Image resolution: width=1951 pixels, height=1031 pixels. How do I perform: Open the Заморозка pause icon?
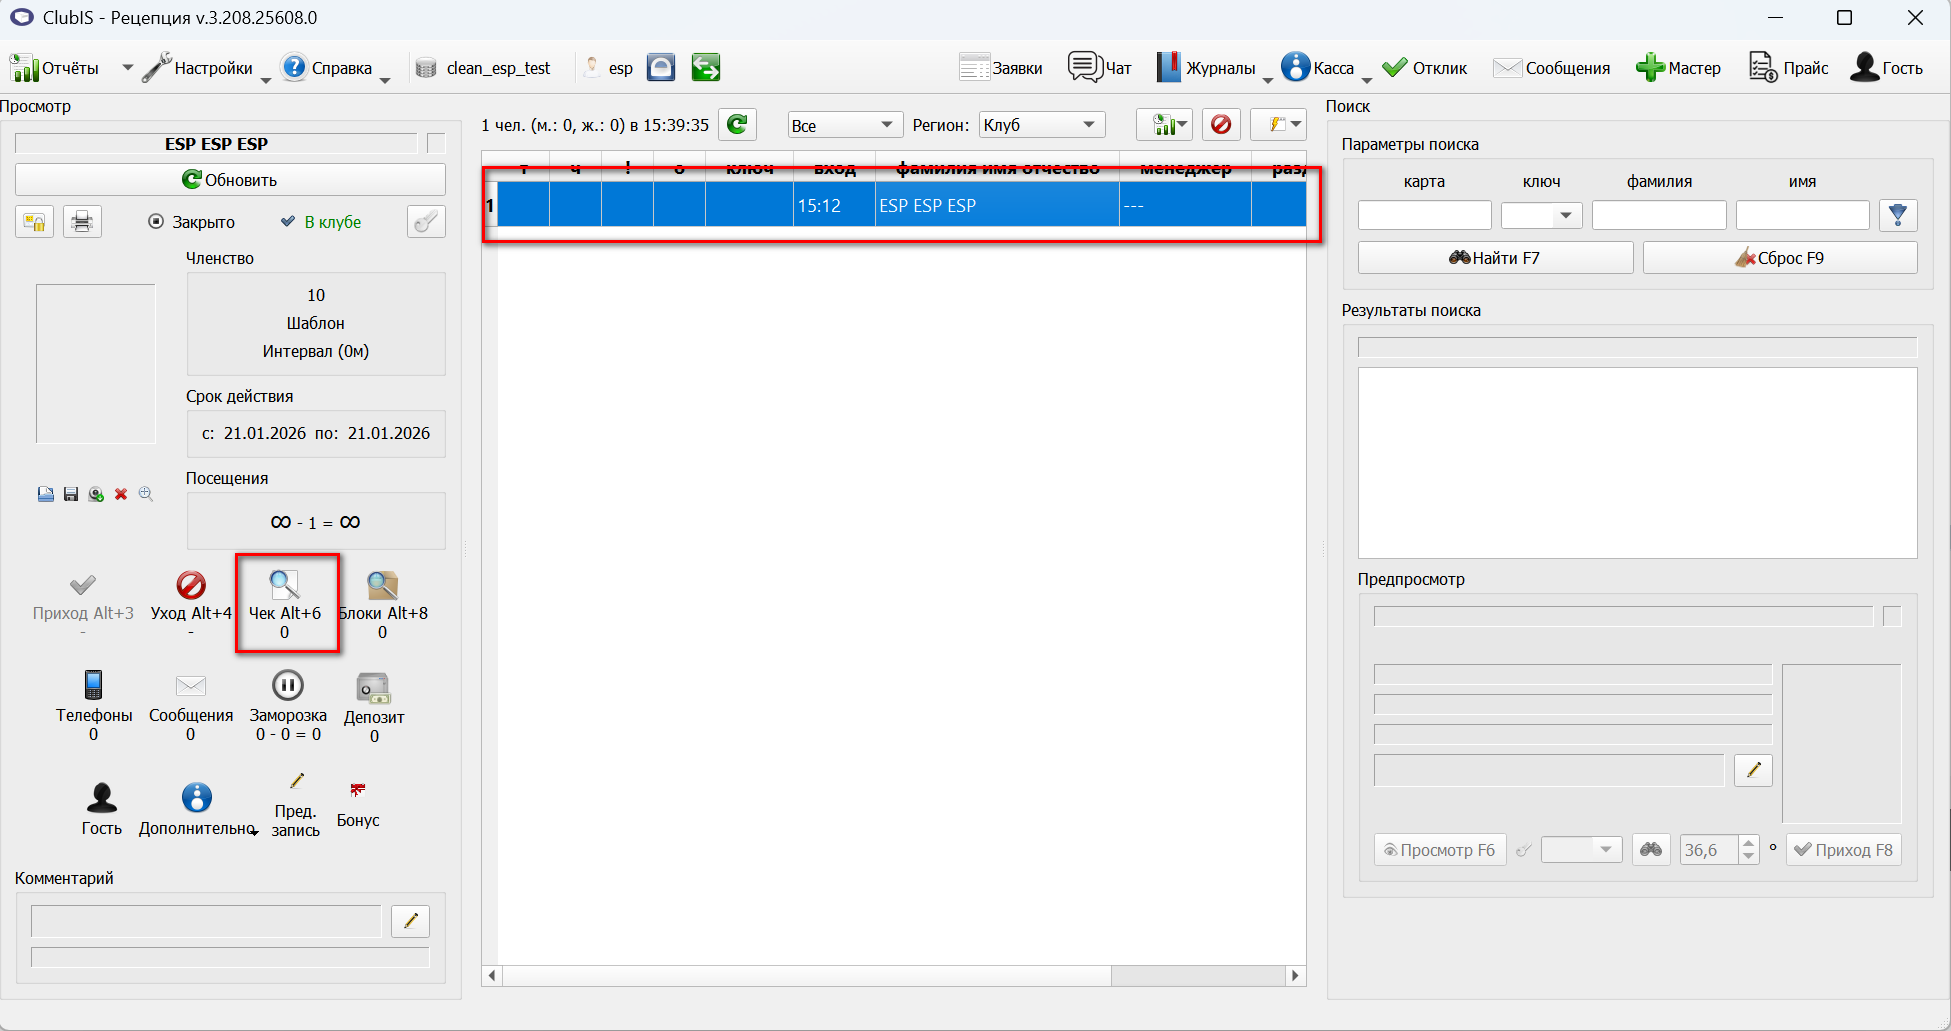pyautogui.click(x=288, y=685)
